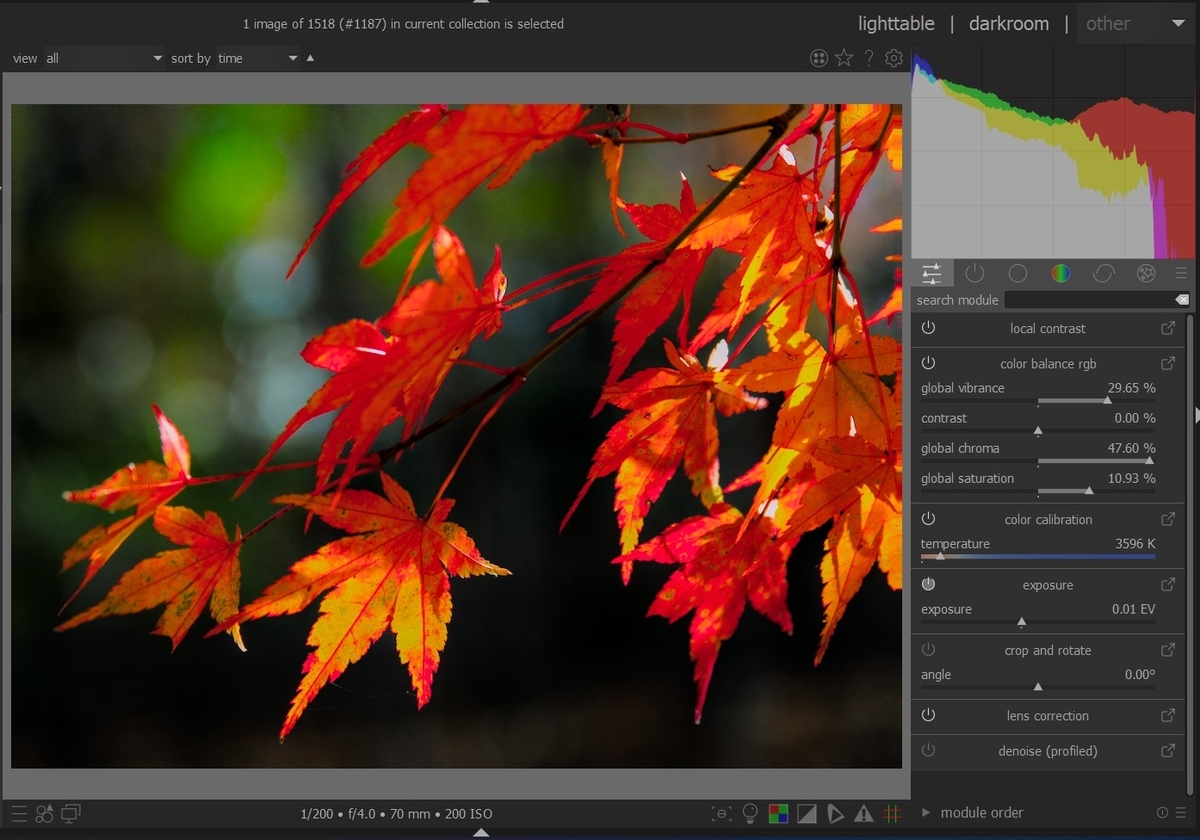Switch to the effect modules group tab

(1147, 273)
